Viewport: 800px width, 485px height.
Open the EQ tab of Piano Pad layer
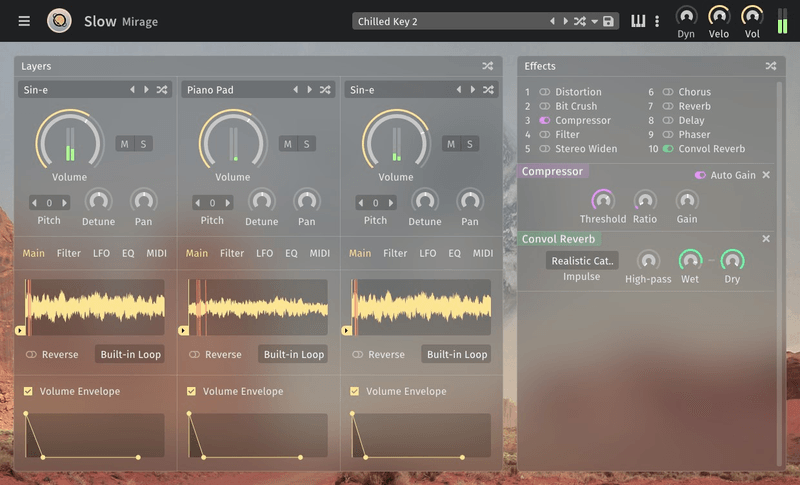(x=291, y=253)
